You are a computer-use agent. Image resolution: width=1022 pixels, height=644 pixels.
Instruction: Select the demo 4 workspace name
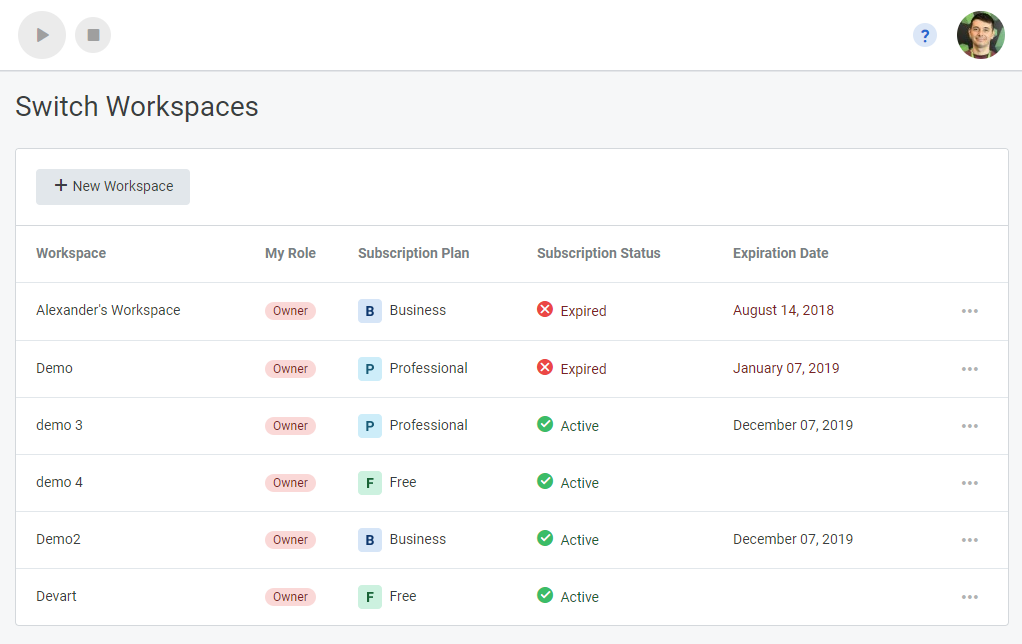(x=59, y=482)
